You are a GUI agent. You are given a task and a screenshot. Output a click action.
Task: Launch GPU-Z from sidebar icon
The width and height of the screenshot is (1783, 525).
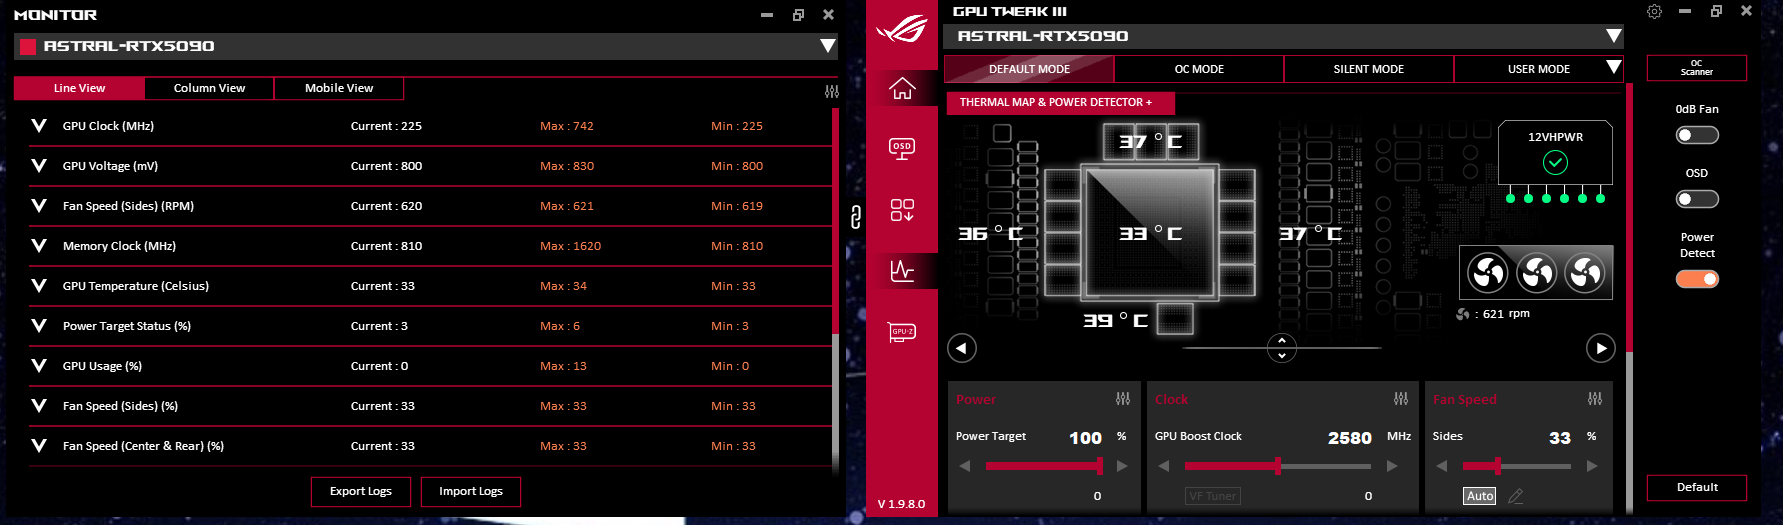point(902,332)
